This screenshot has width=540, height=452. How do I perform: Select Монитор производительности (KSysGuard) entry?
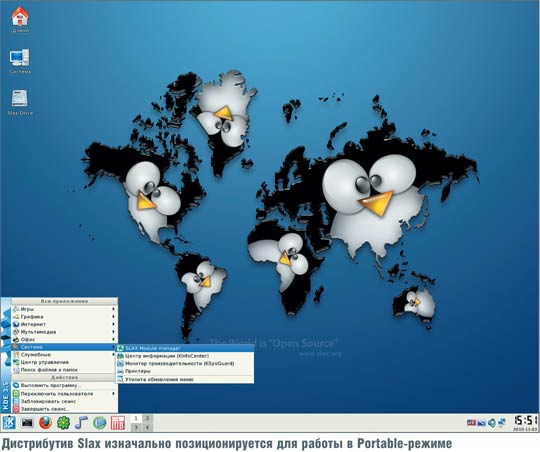(x=185, y=363)
